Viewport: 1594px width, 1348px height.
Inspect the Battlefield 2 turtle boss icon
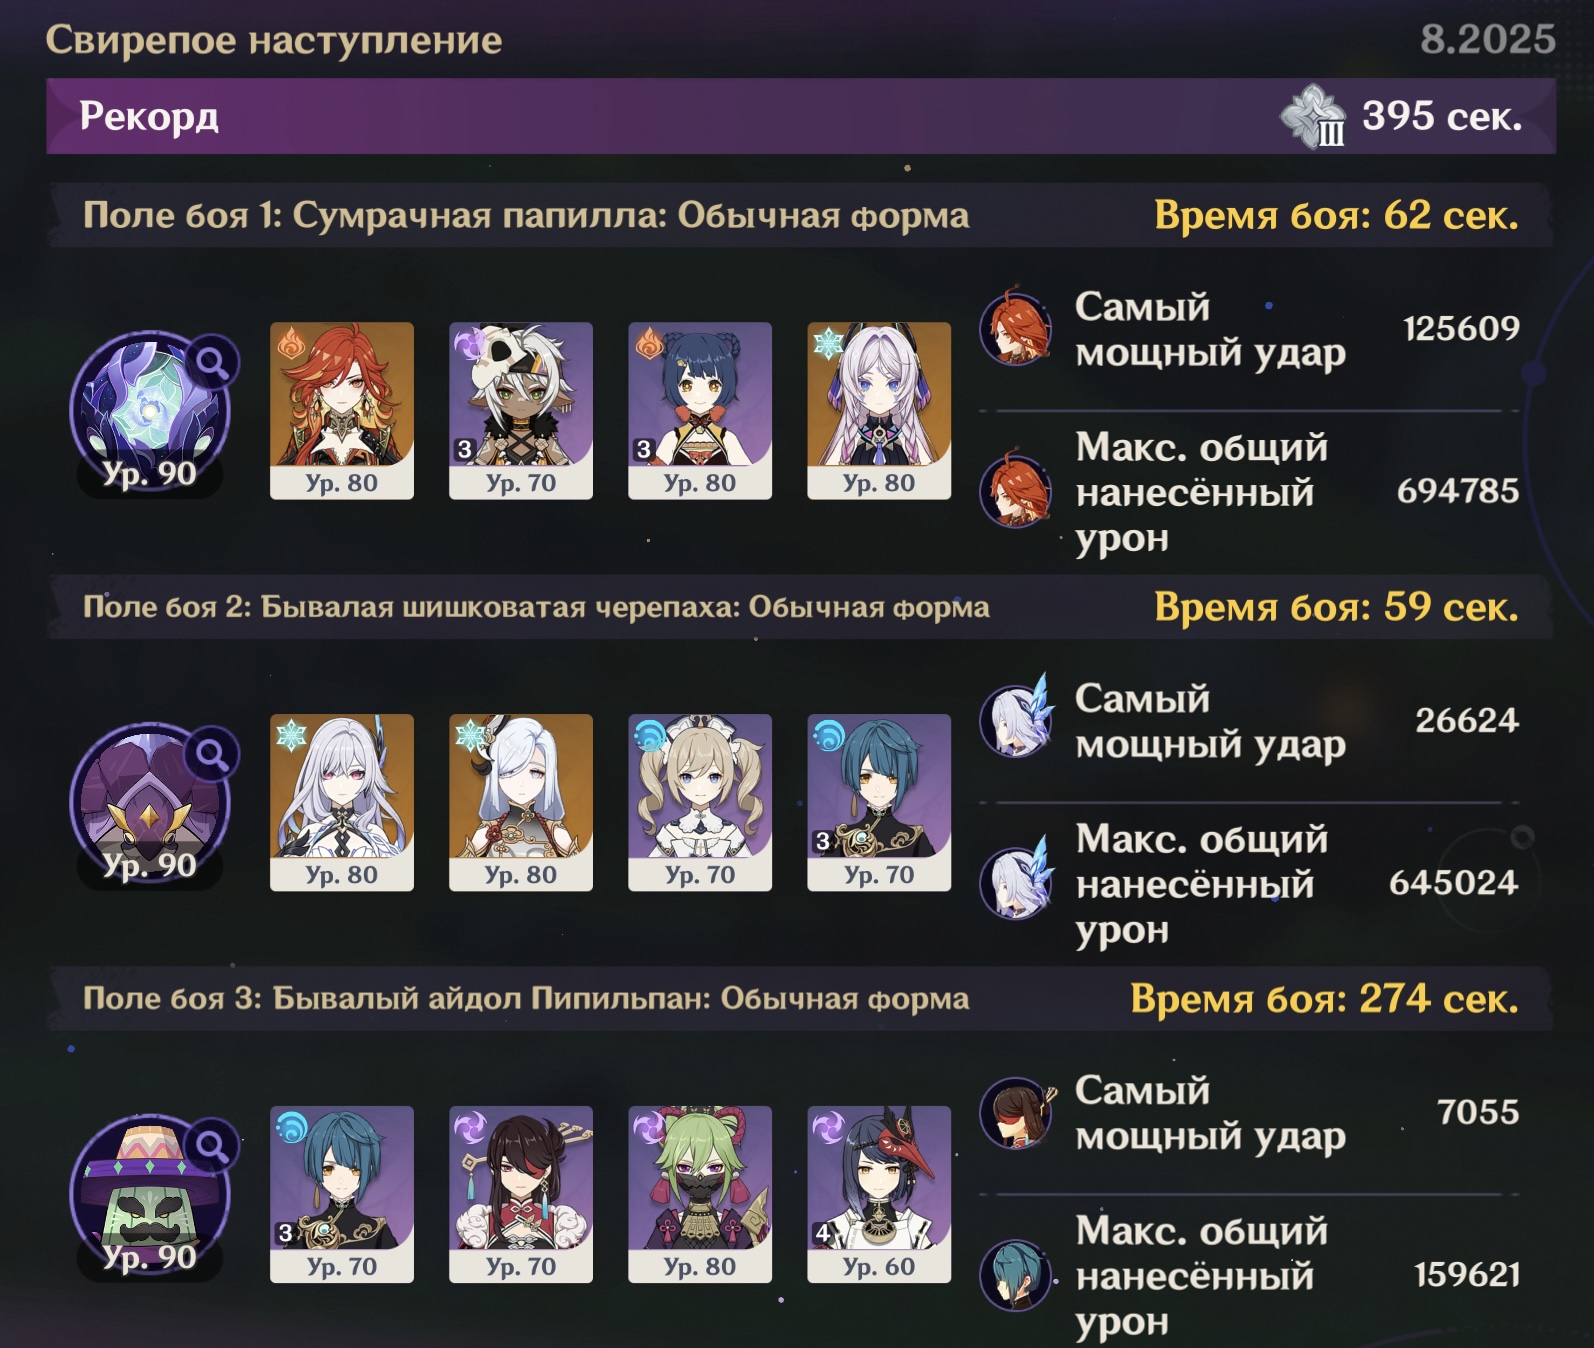coord(149,804)
